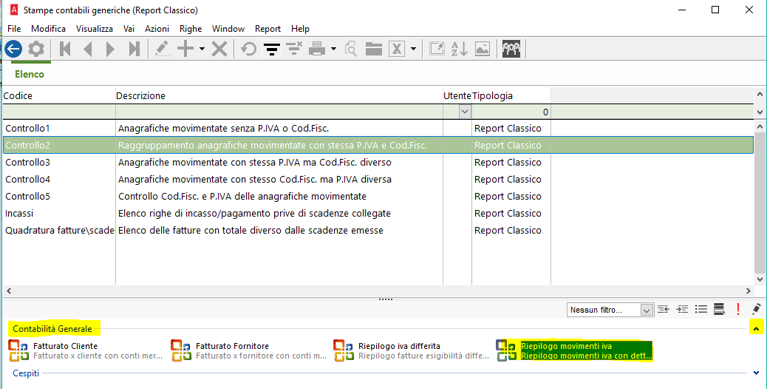Click the eraser icon in the lower panel
The width and height of the screenshot is (767, 389).
[x=756, y=309]
